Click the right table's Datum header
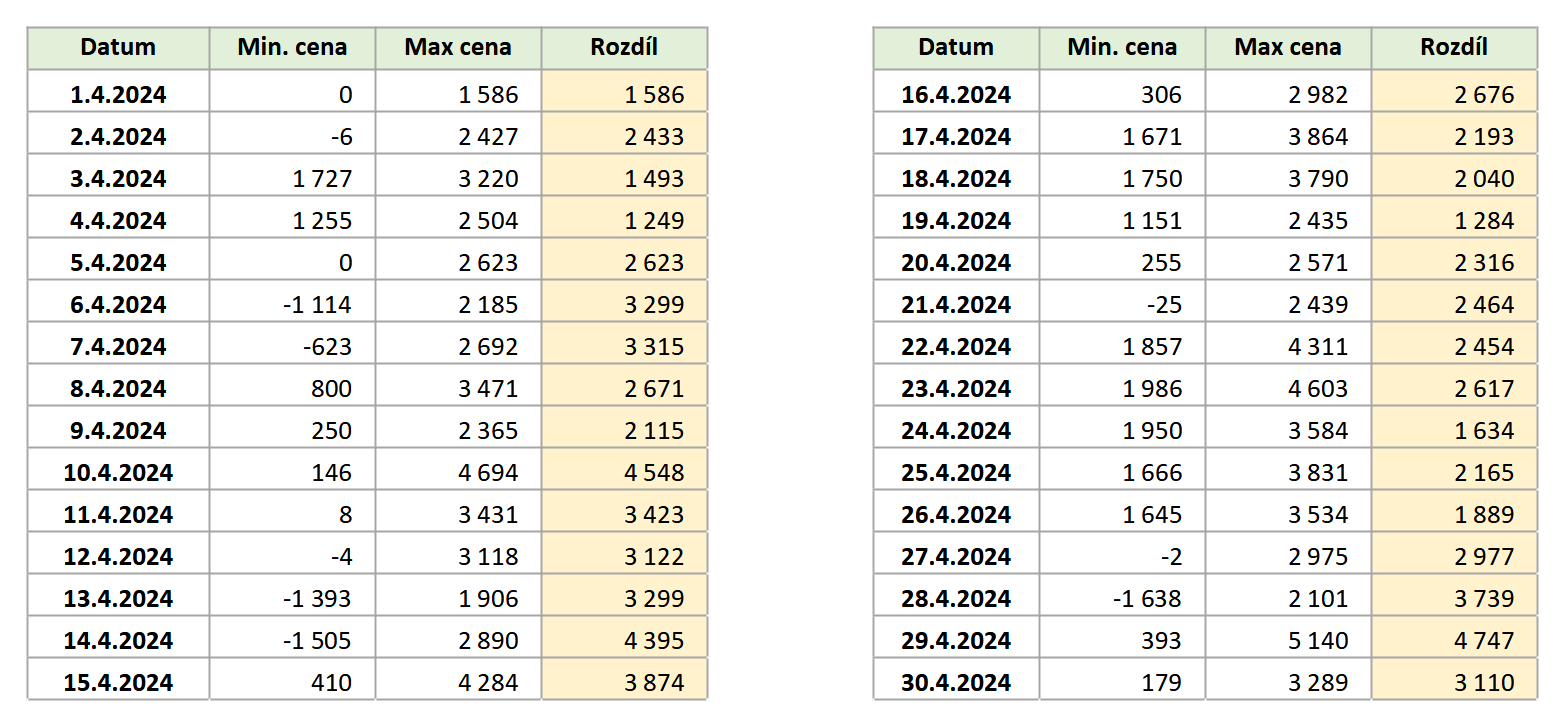1563x727 pixels. pyautogui.click(x=956, y=47)
